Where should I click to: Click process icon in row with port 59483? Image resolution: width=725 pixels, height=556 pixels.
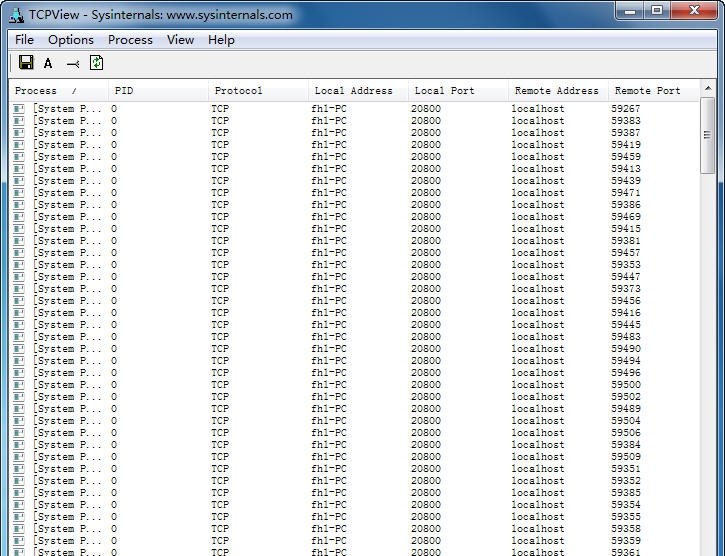click(18, 337)
